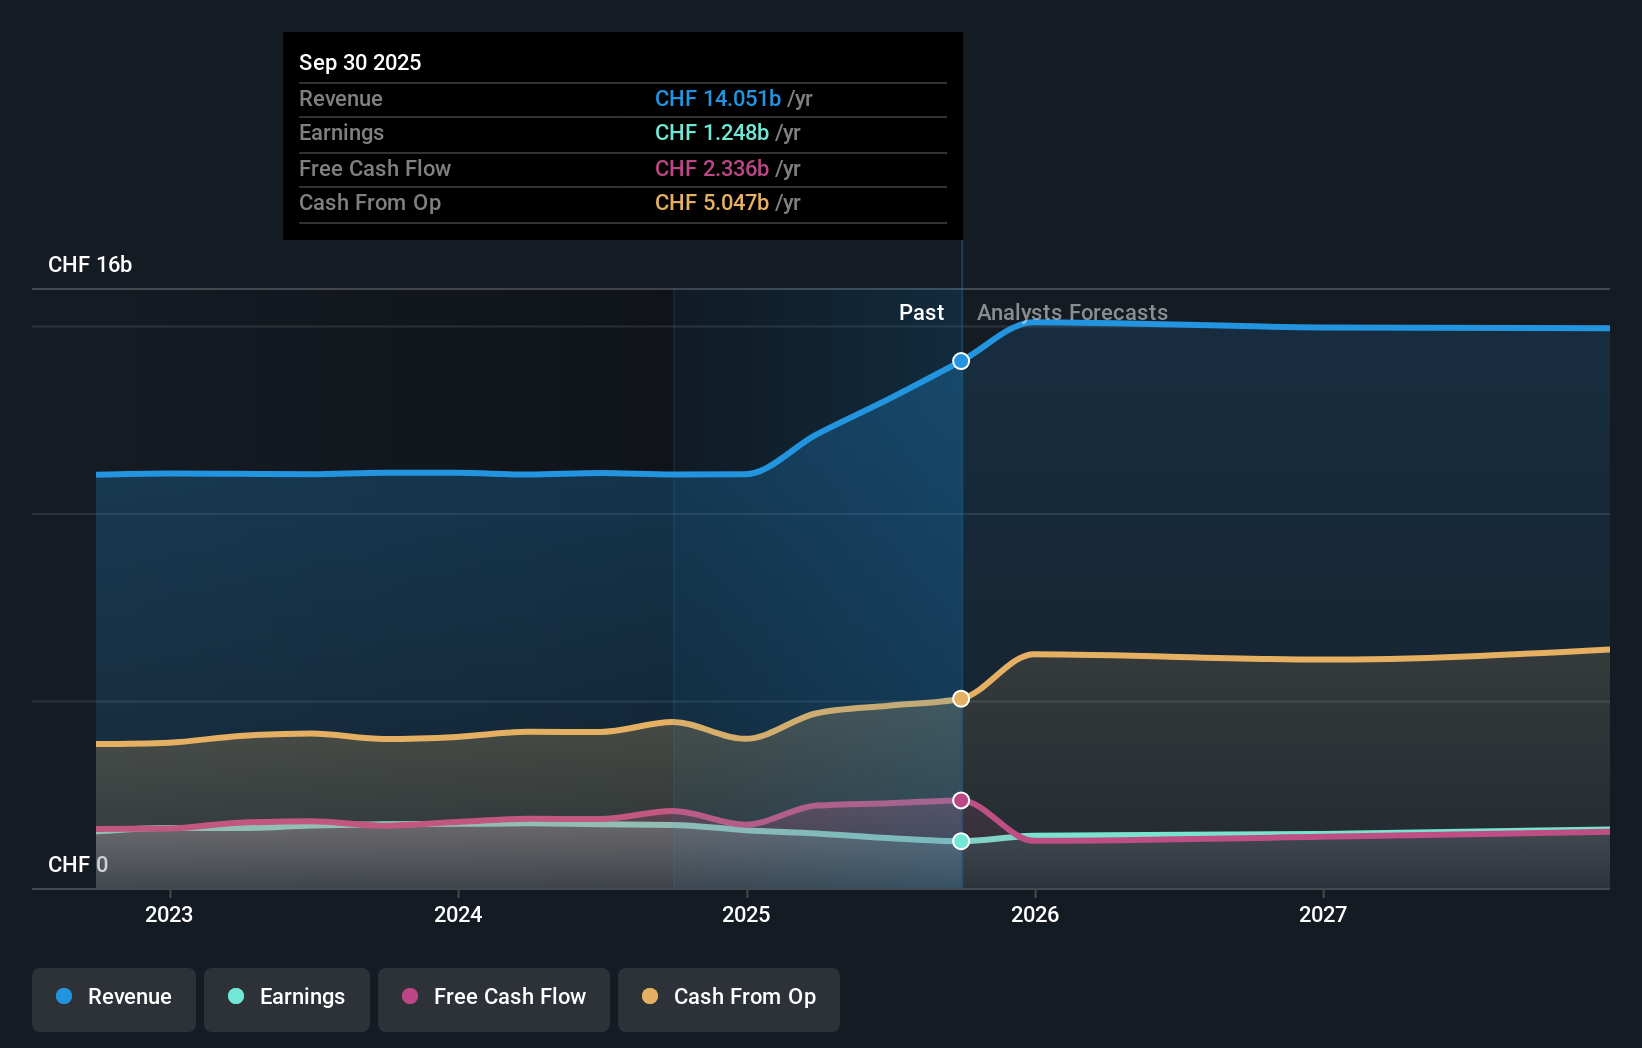Select the Analysts Forecasts section
Image resolution: width=1642 pixels, height=1048 pixels.
tap(1072, 312)
